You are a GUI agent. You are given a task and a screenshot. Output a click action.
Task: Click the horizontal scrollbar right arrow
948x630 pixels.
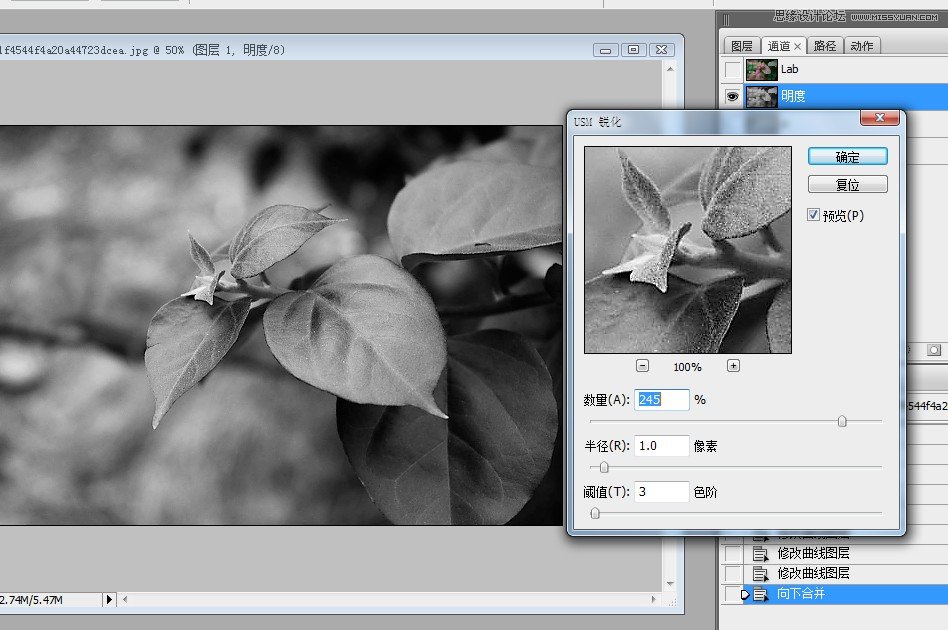point(654,600)
